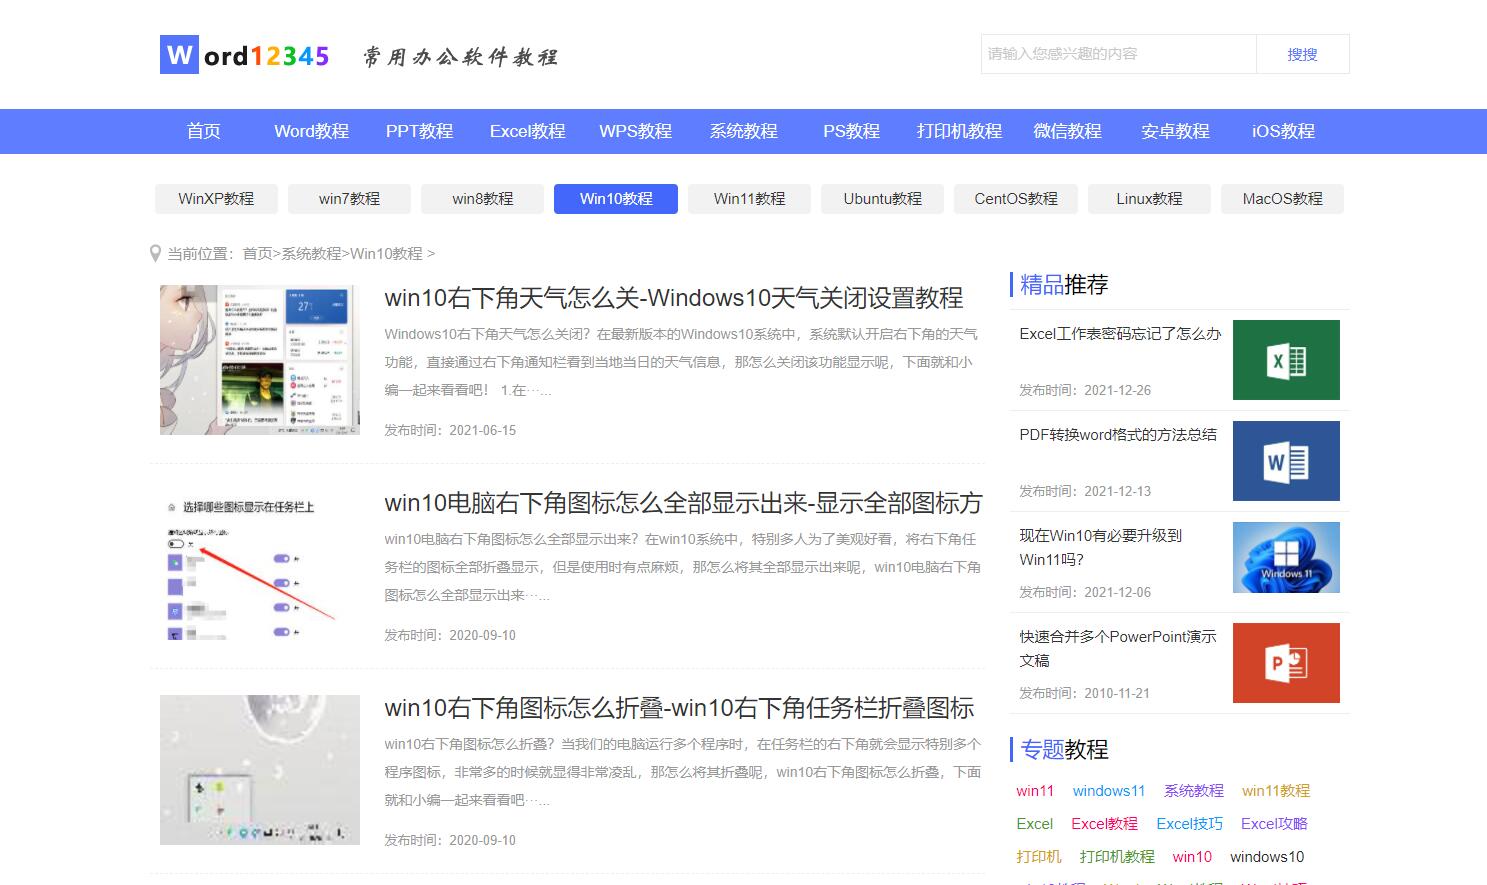Open the taskbar icons settings thumbnail
This screenshot has height=885, width=1487.
pyautogui.click(x=260, y=565)
